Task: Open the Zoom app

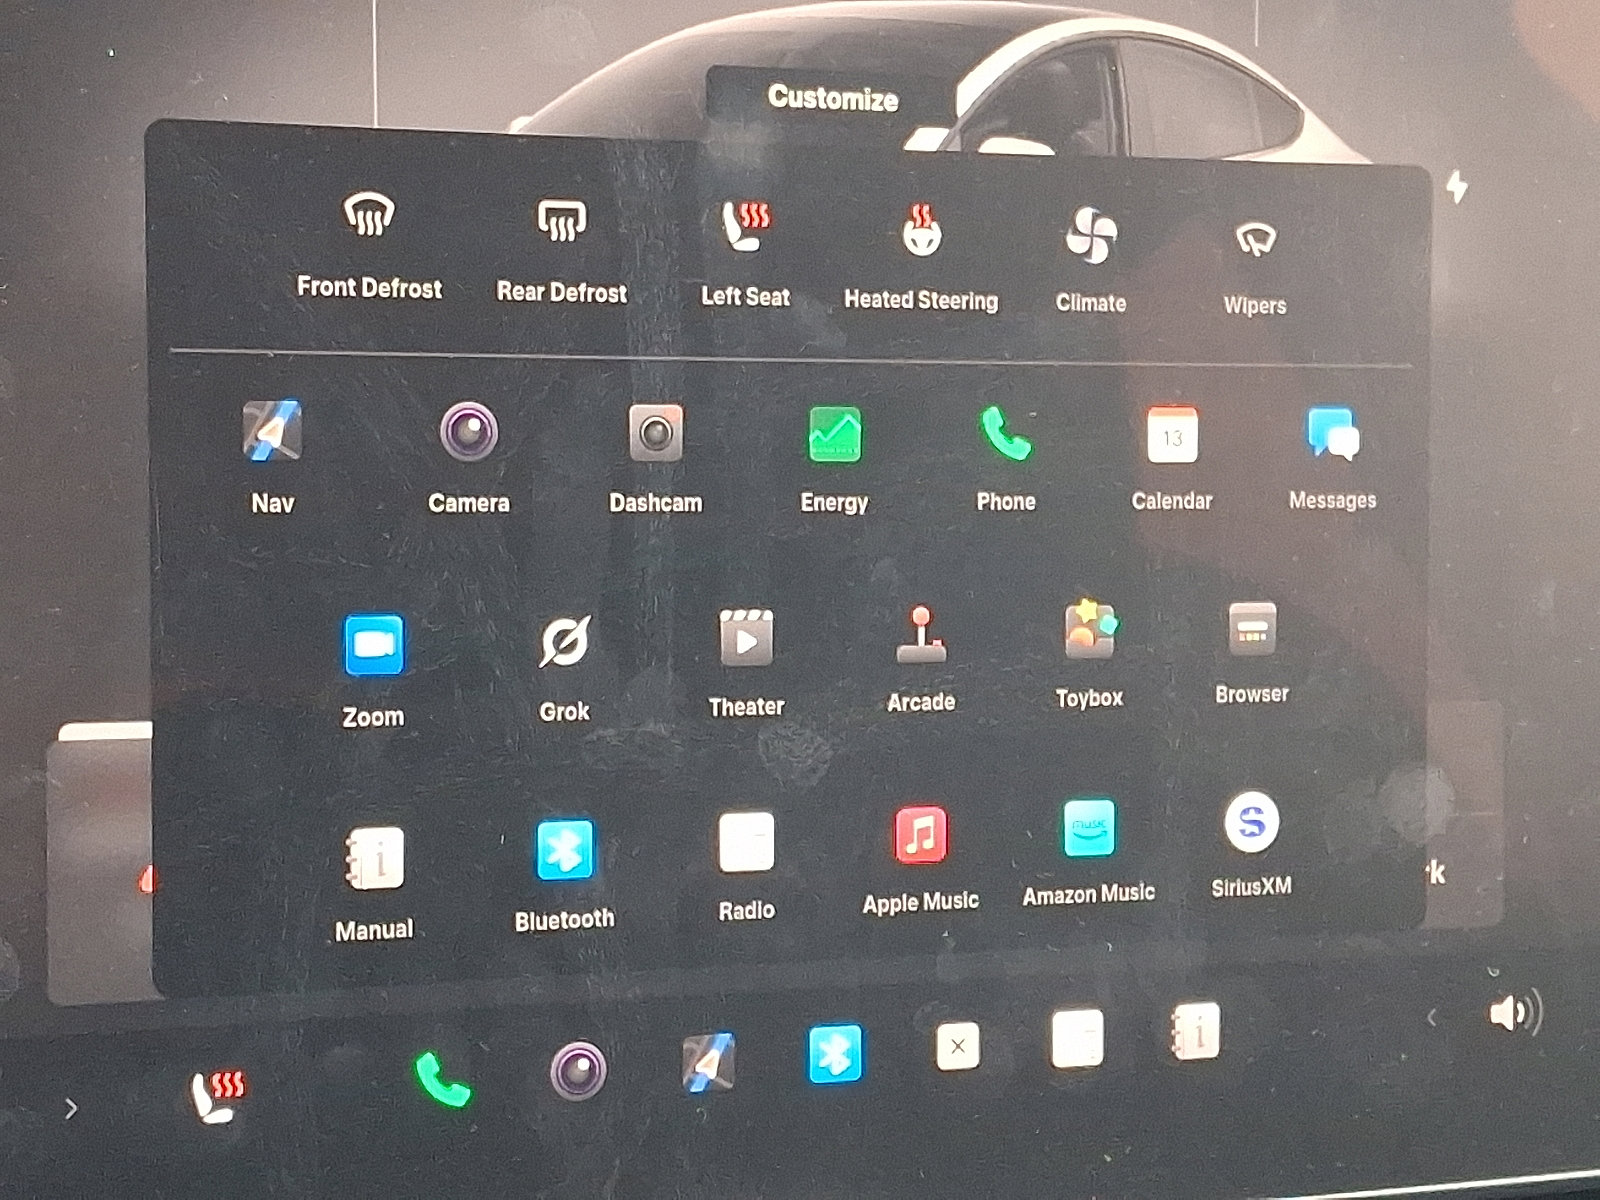Action: [x=373, y=646]
